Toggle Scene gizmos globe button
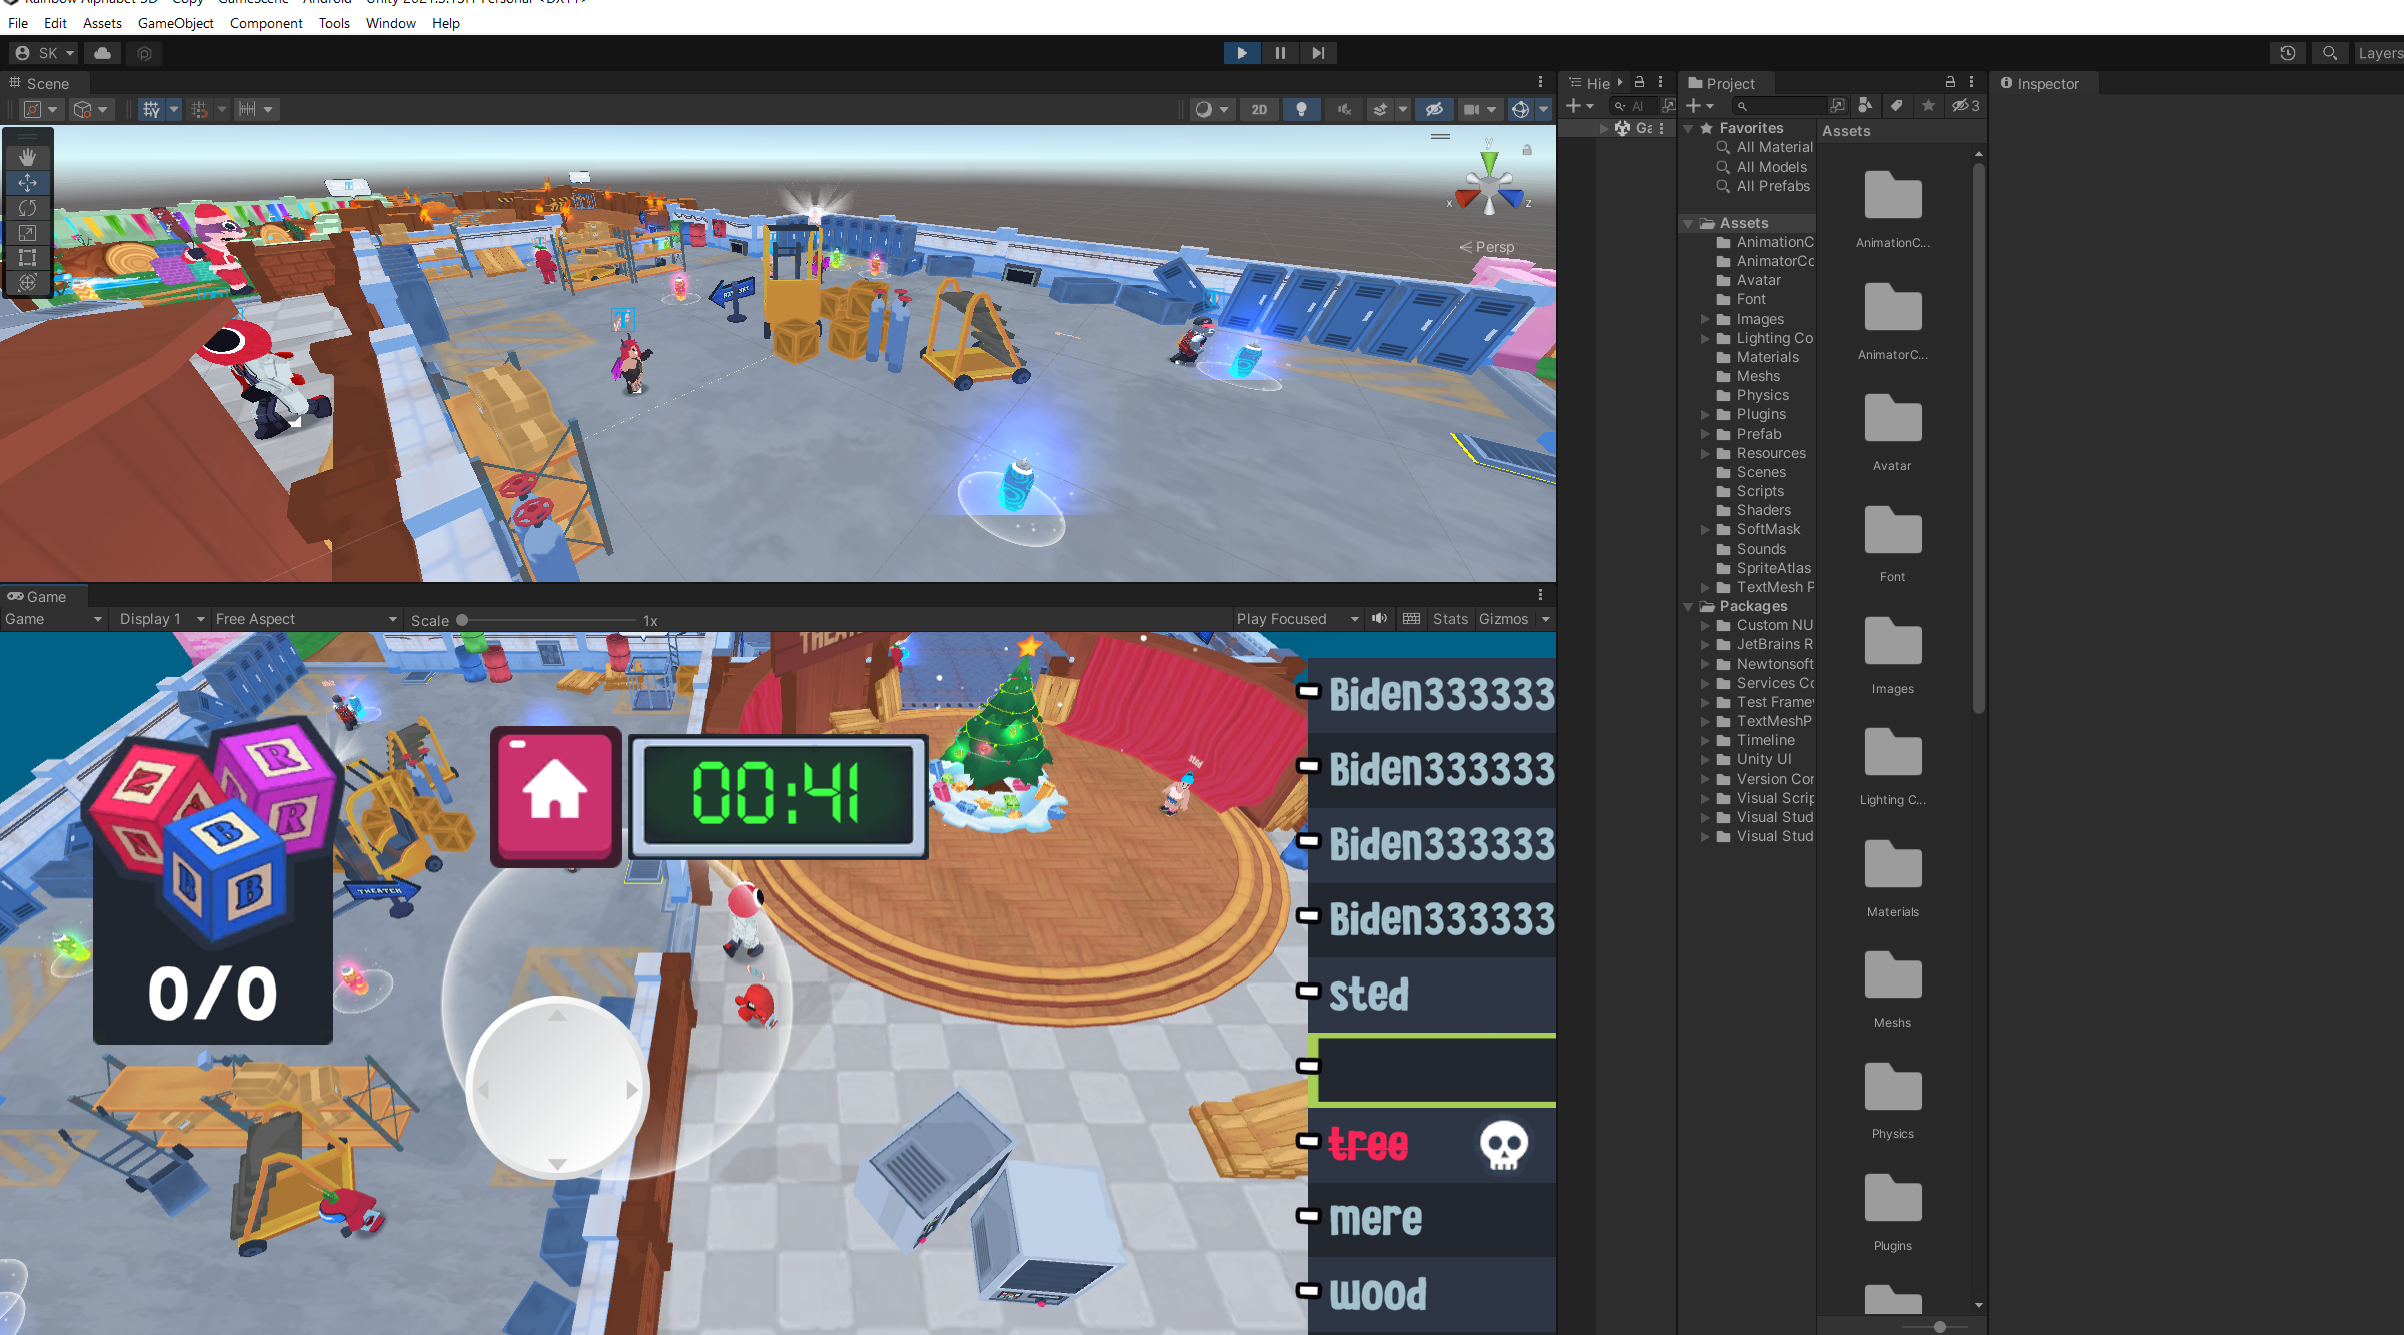Screen dimensions: 2404x1335 [x=1520, y=109]
